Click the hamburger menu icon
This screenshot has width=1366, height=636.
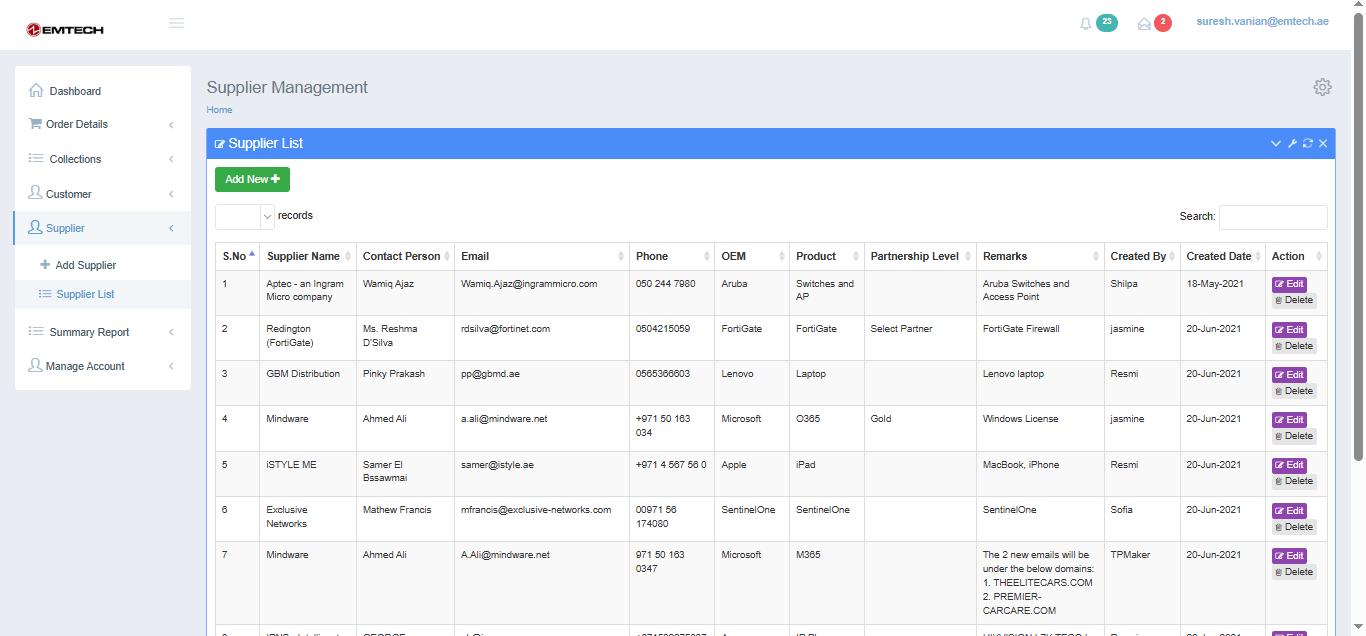point(177,23)
